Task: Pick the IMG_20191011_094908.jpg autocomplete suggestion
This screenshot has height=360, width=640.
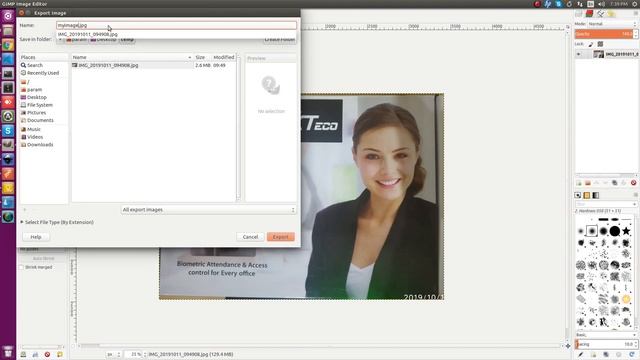Action: click(x=88, y=34)
